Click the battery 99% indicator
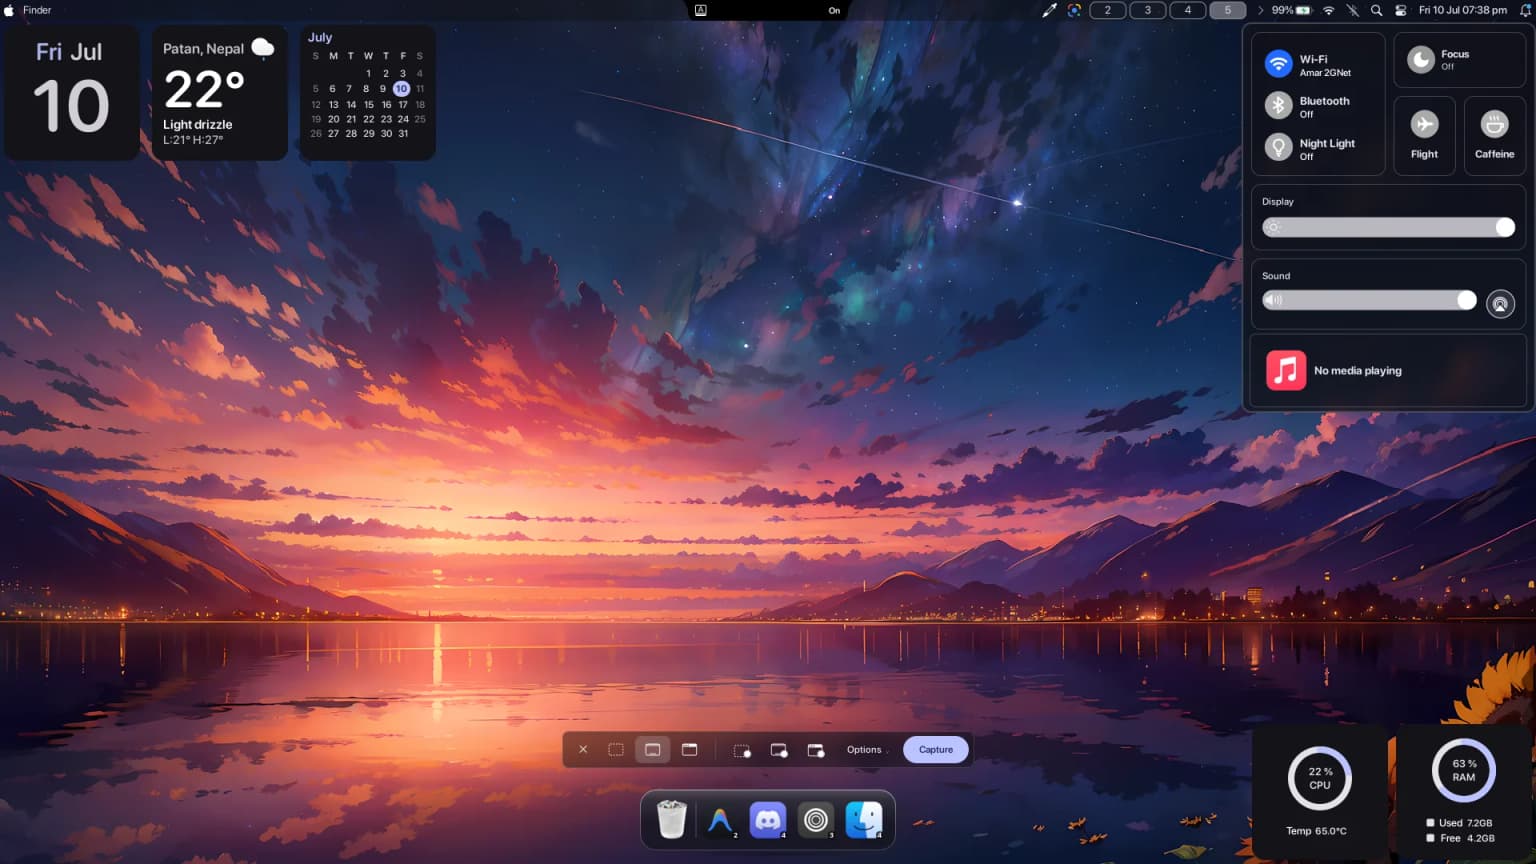 1291,10
